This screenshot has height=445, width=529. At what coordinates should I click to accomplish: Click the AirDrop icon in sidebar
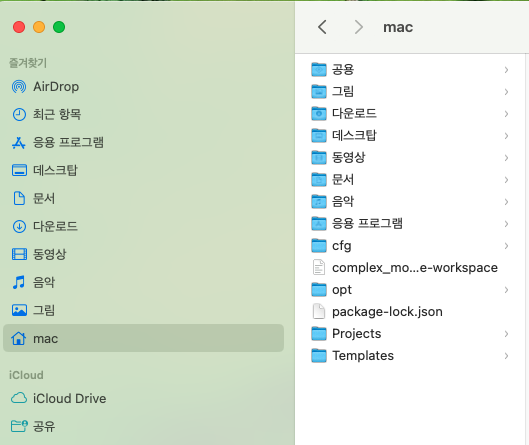click(x=19, y=87)
